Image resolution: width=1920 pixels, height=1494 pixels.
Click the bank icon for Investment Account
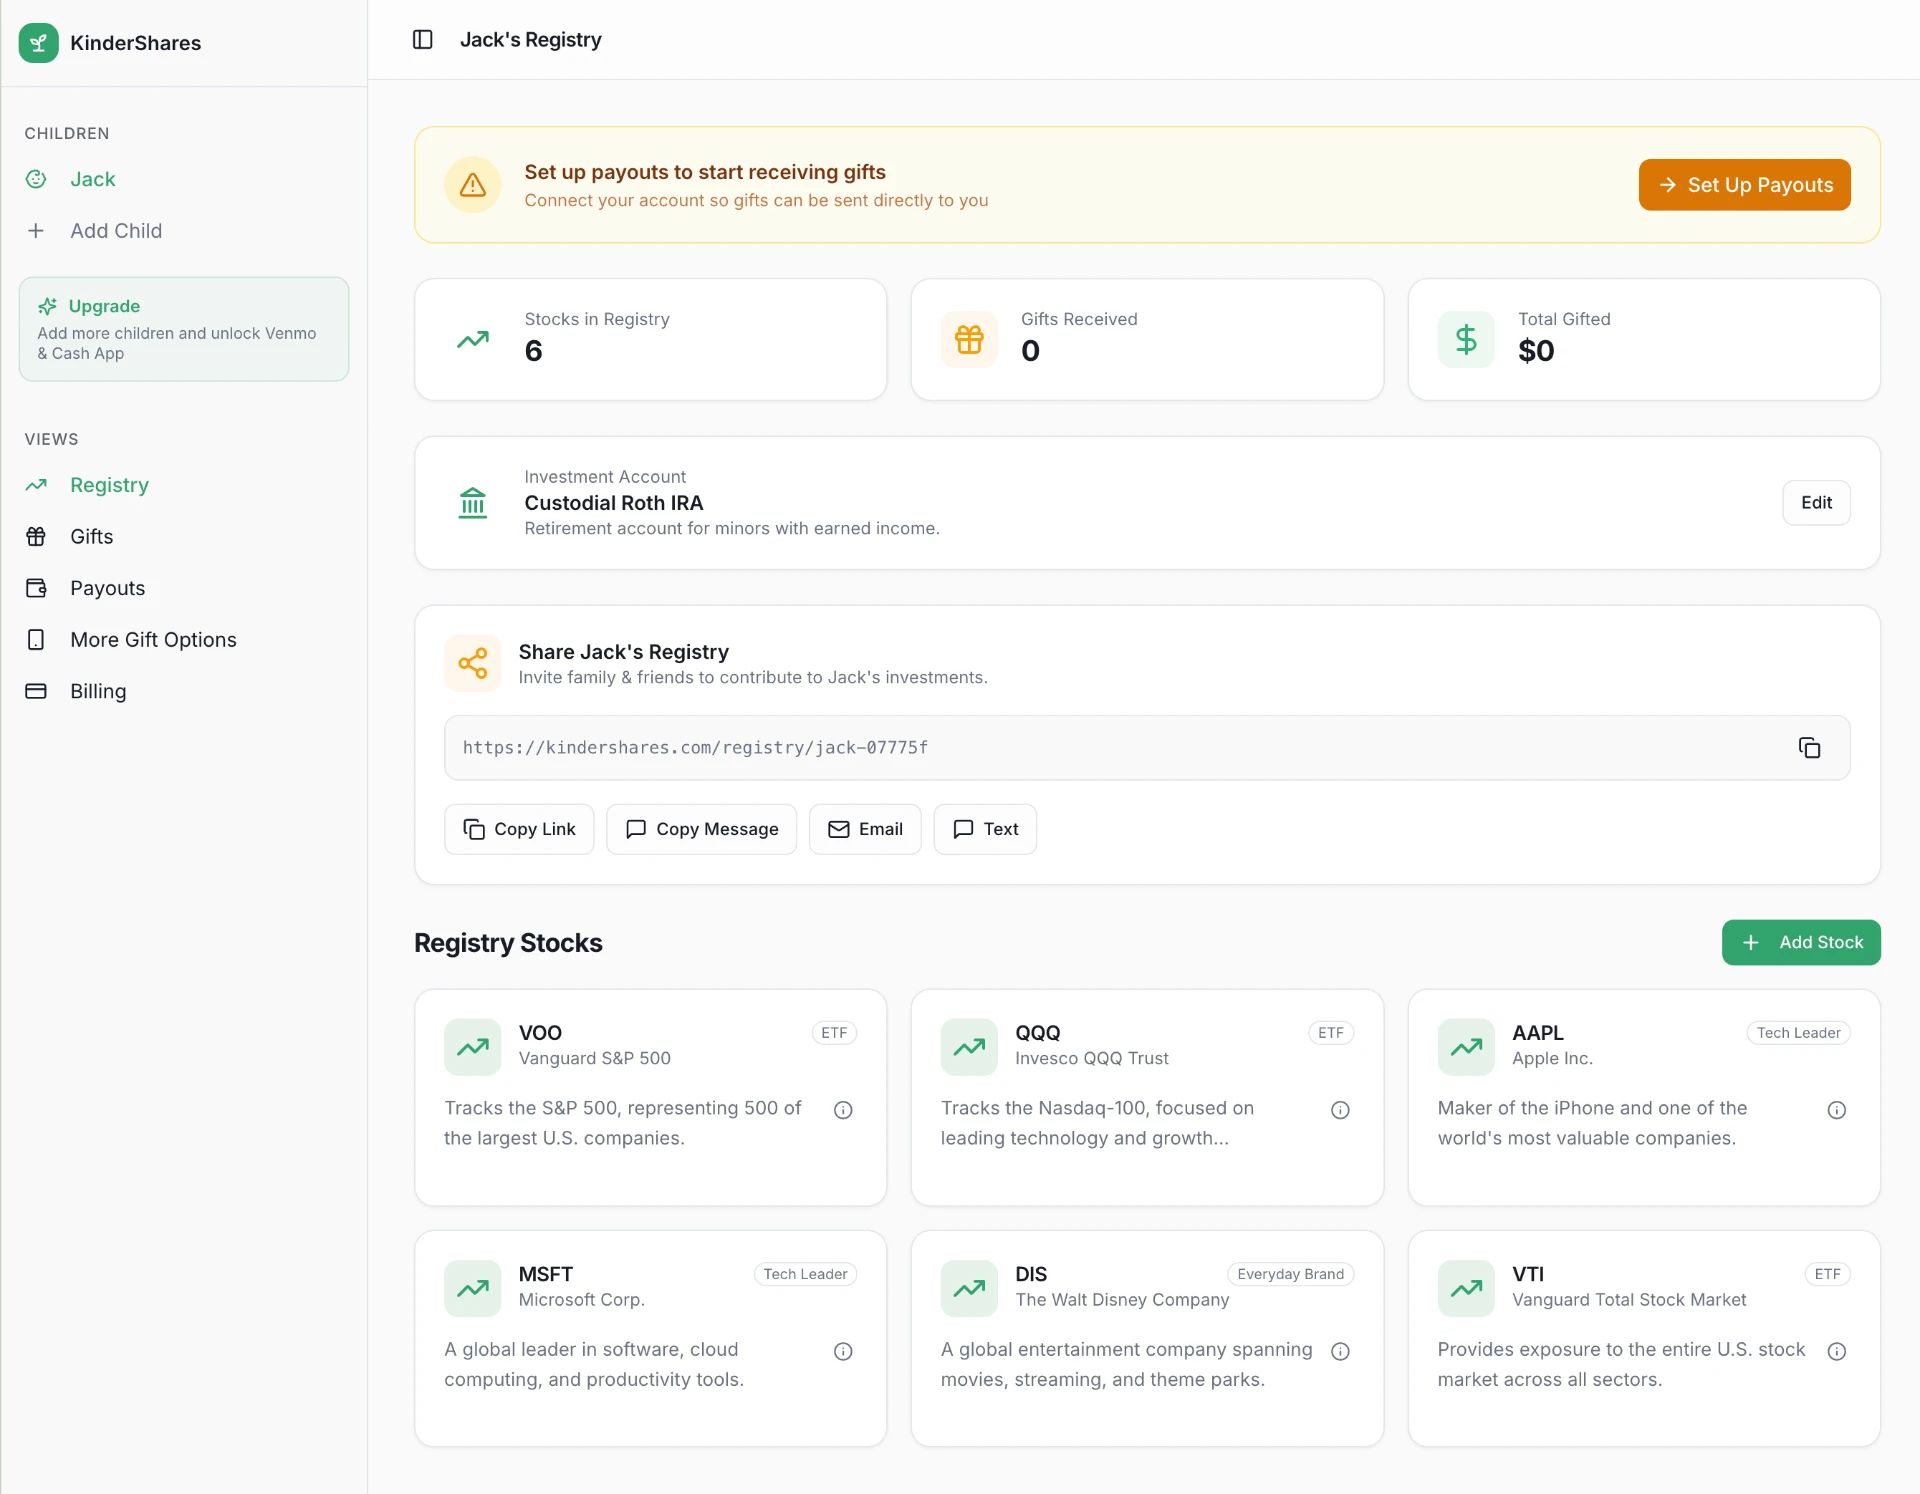pyautogui.click(x=473, y=503)
